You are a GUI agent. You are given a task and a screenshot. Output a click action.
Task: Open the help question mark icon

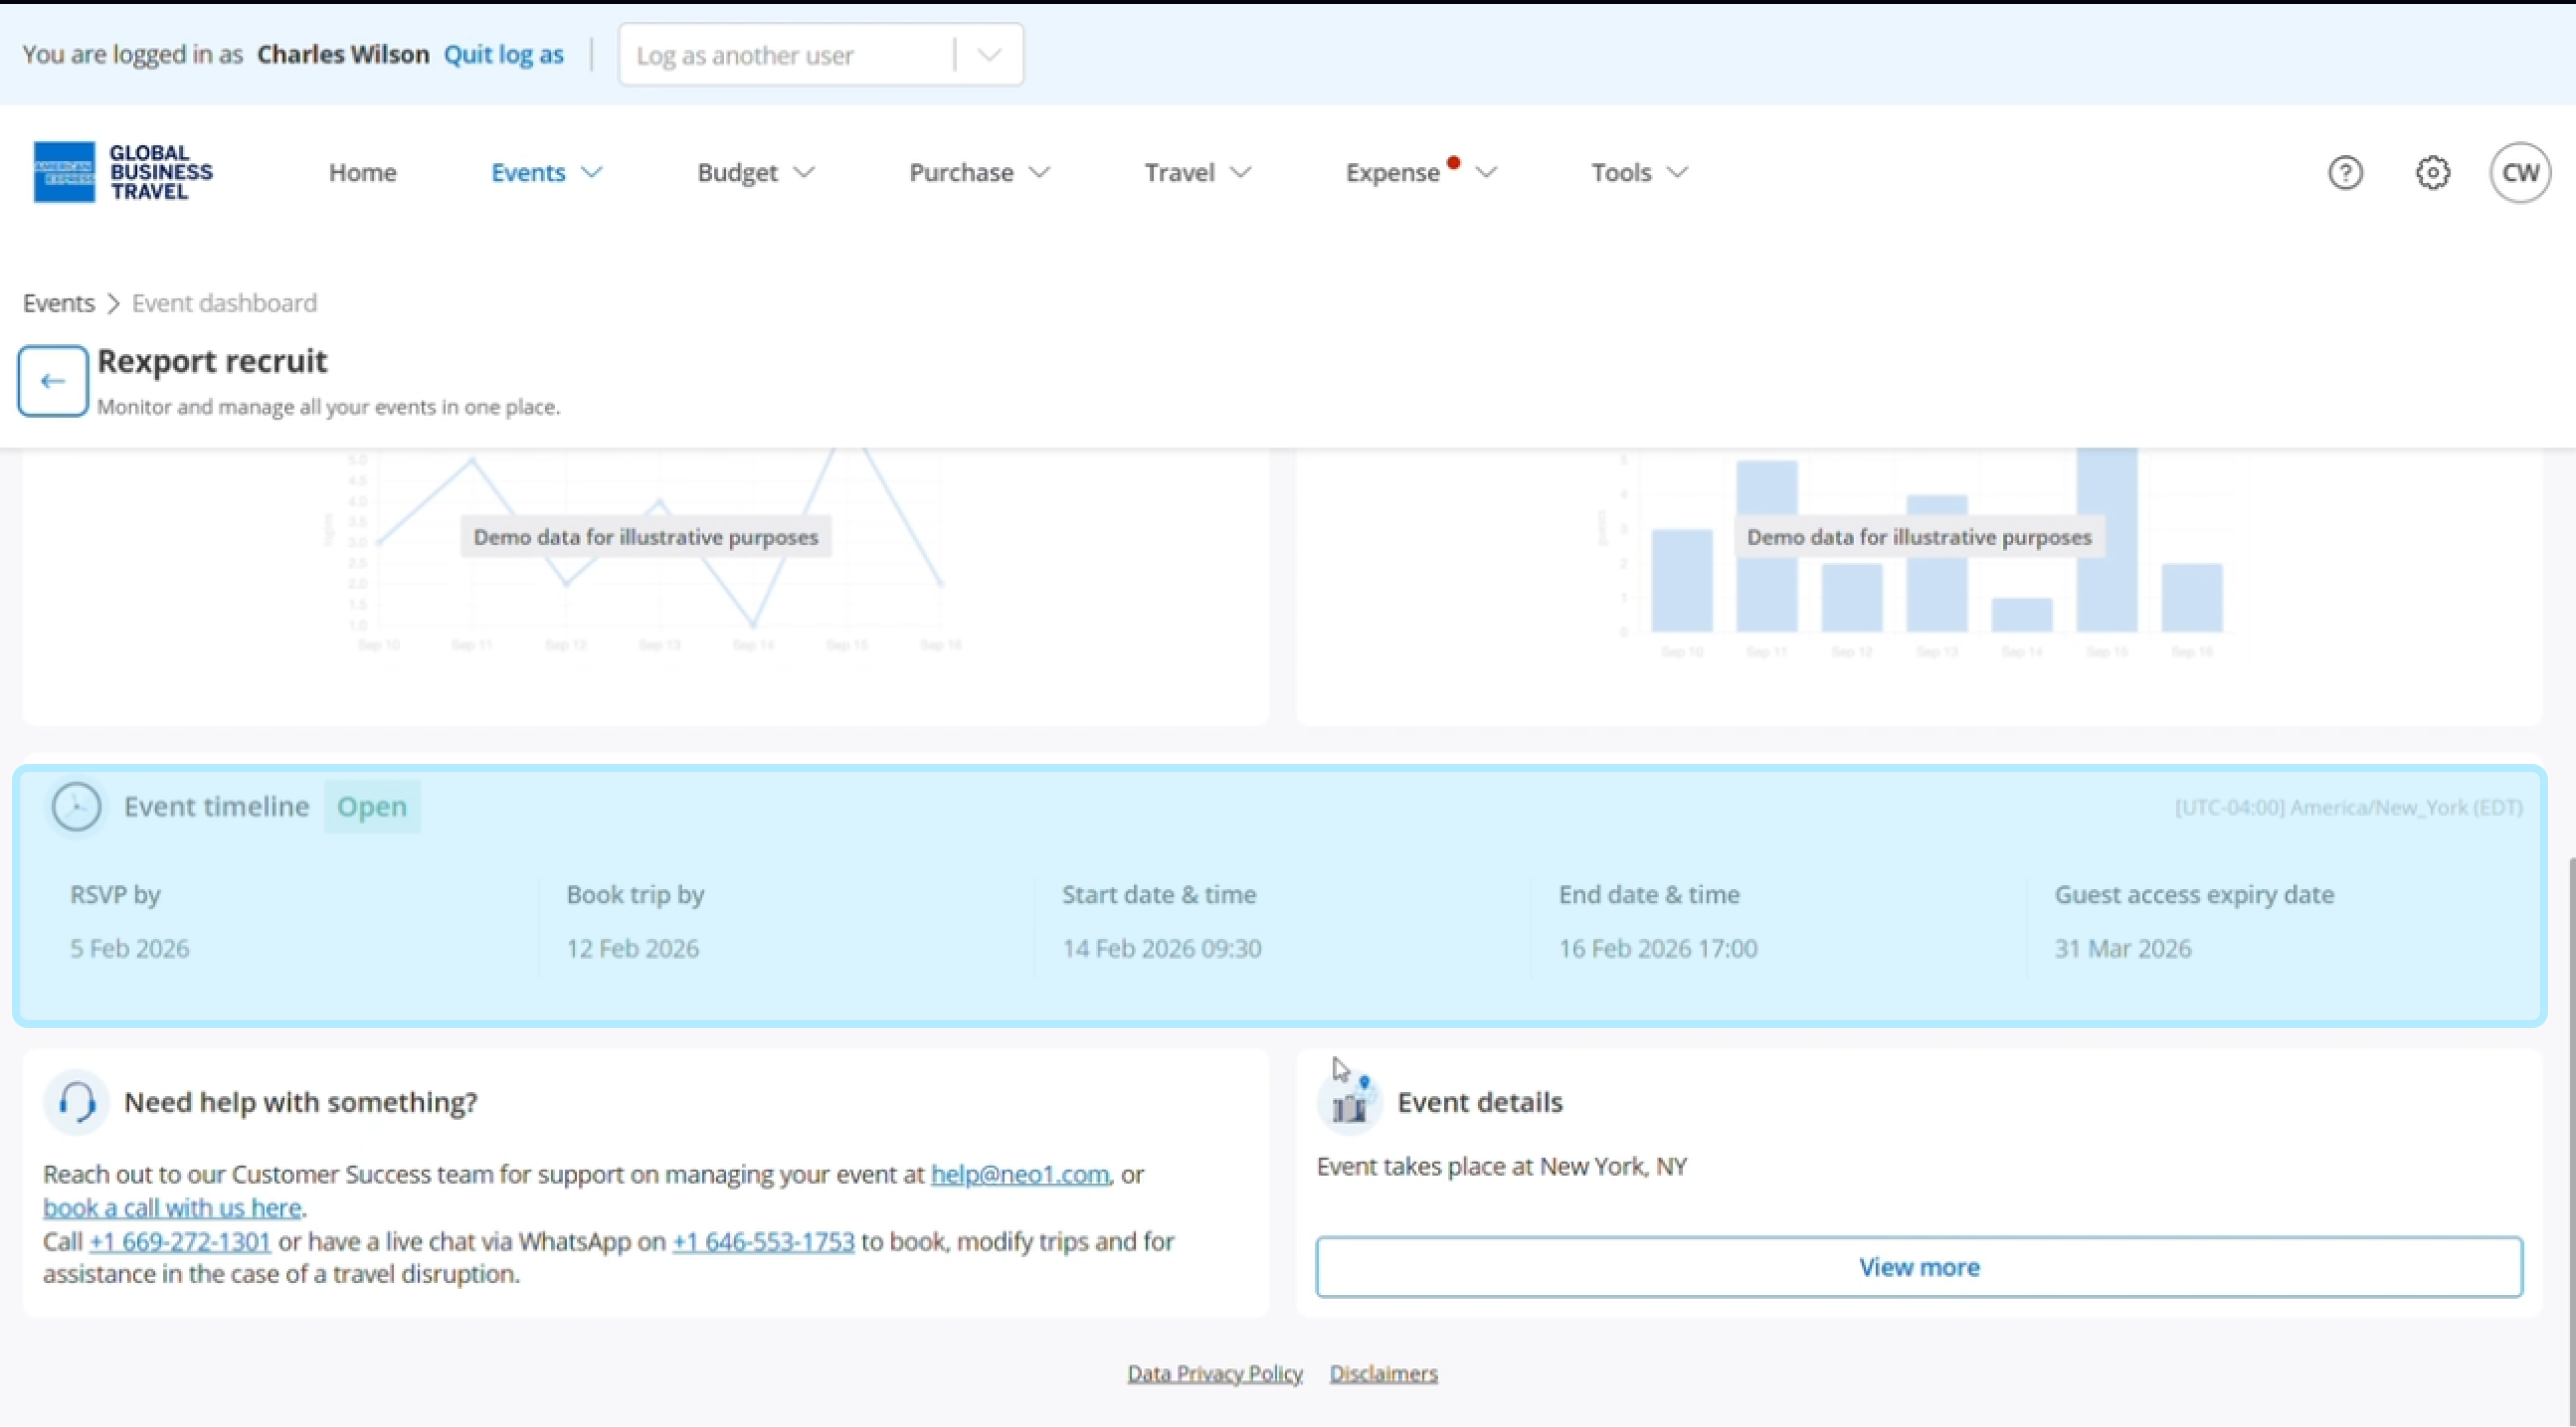click(2345, 173)
